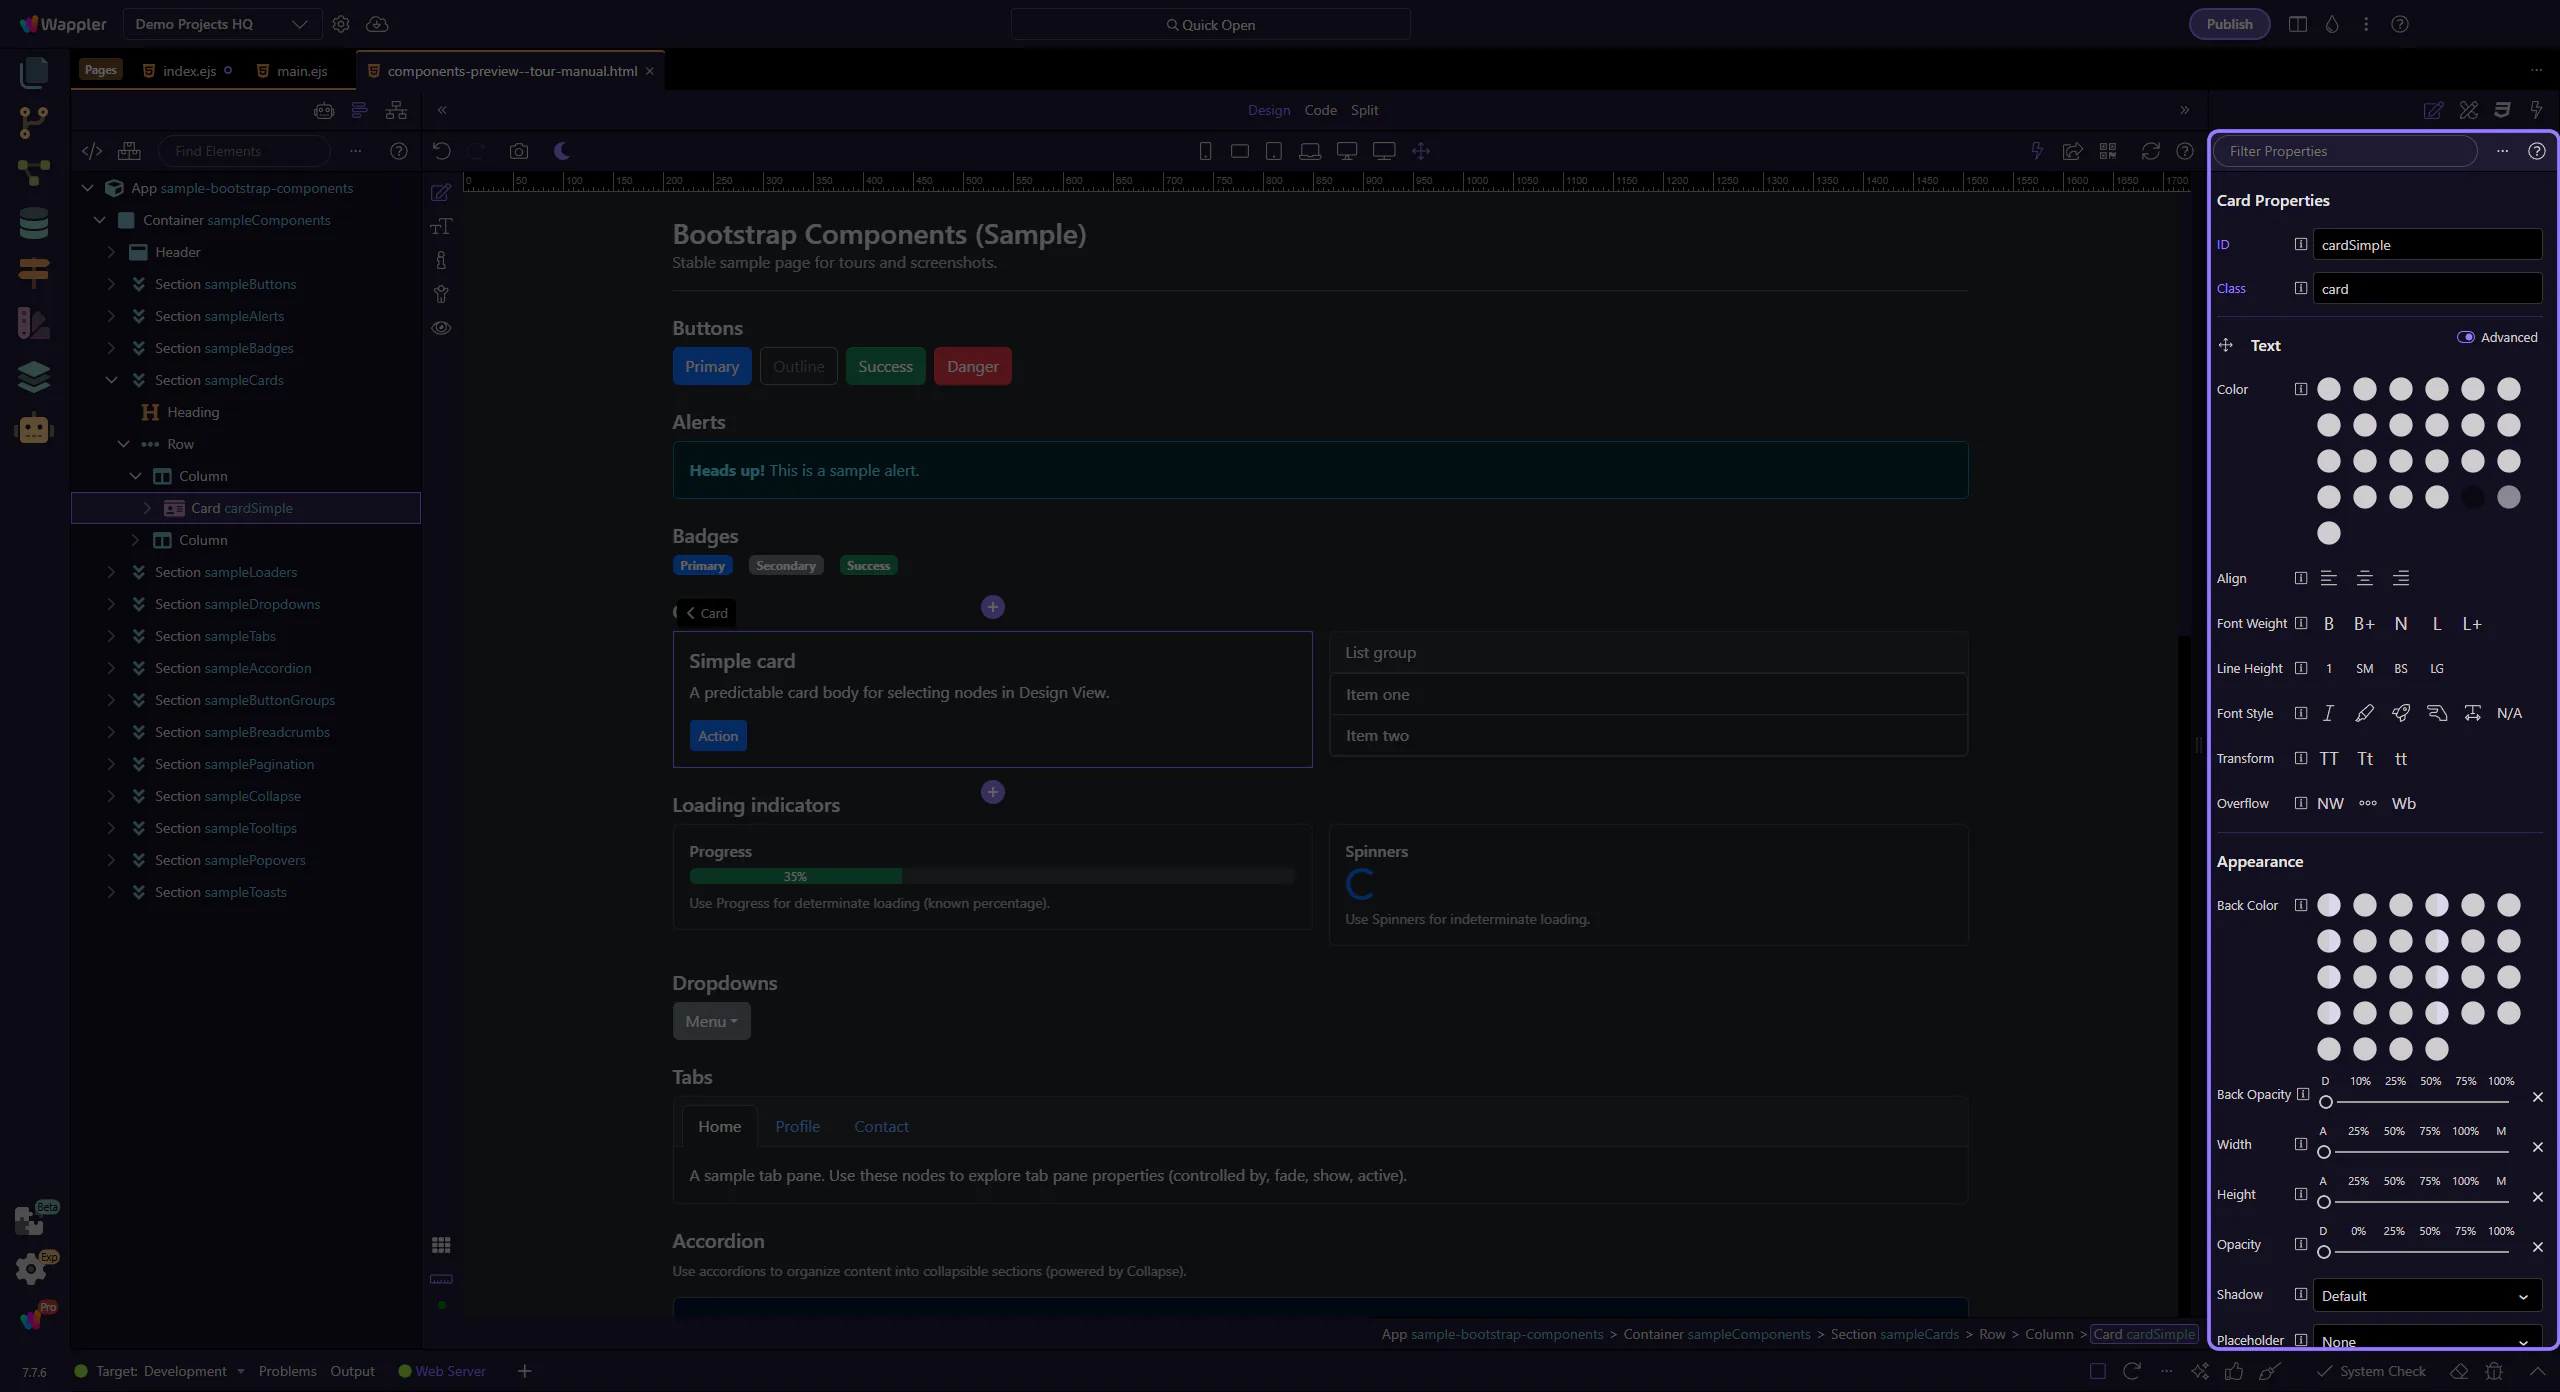The width and height of the screenshot is (2560, 1392).
Task: Click System Check in status bar
Action: click(2382, 1371)
